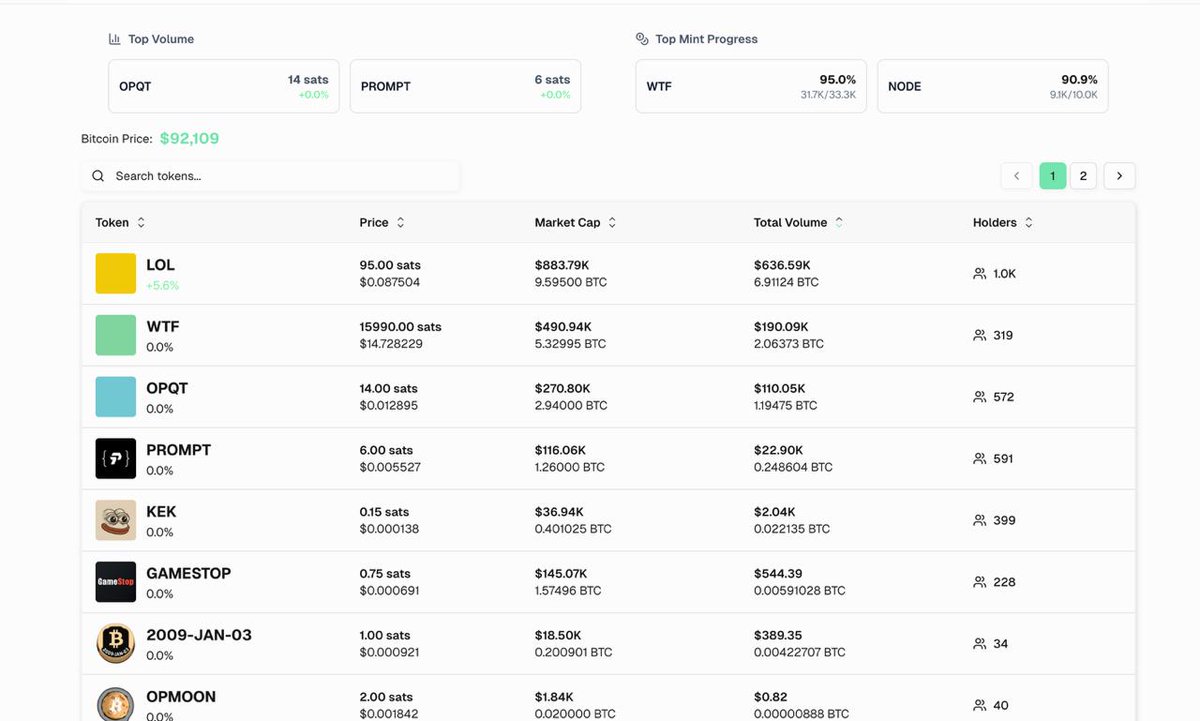Screen dimensions: 1200x721
Task: Click GAMESTOP total volume $544.39
Action: click(778, 574)
